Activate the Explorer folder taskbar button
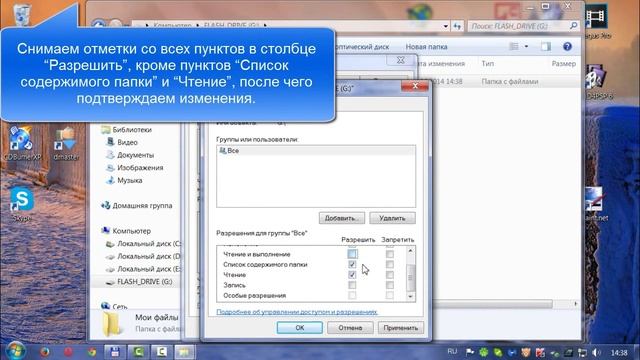 pyautogui.click(x=185, y=351)
